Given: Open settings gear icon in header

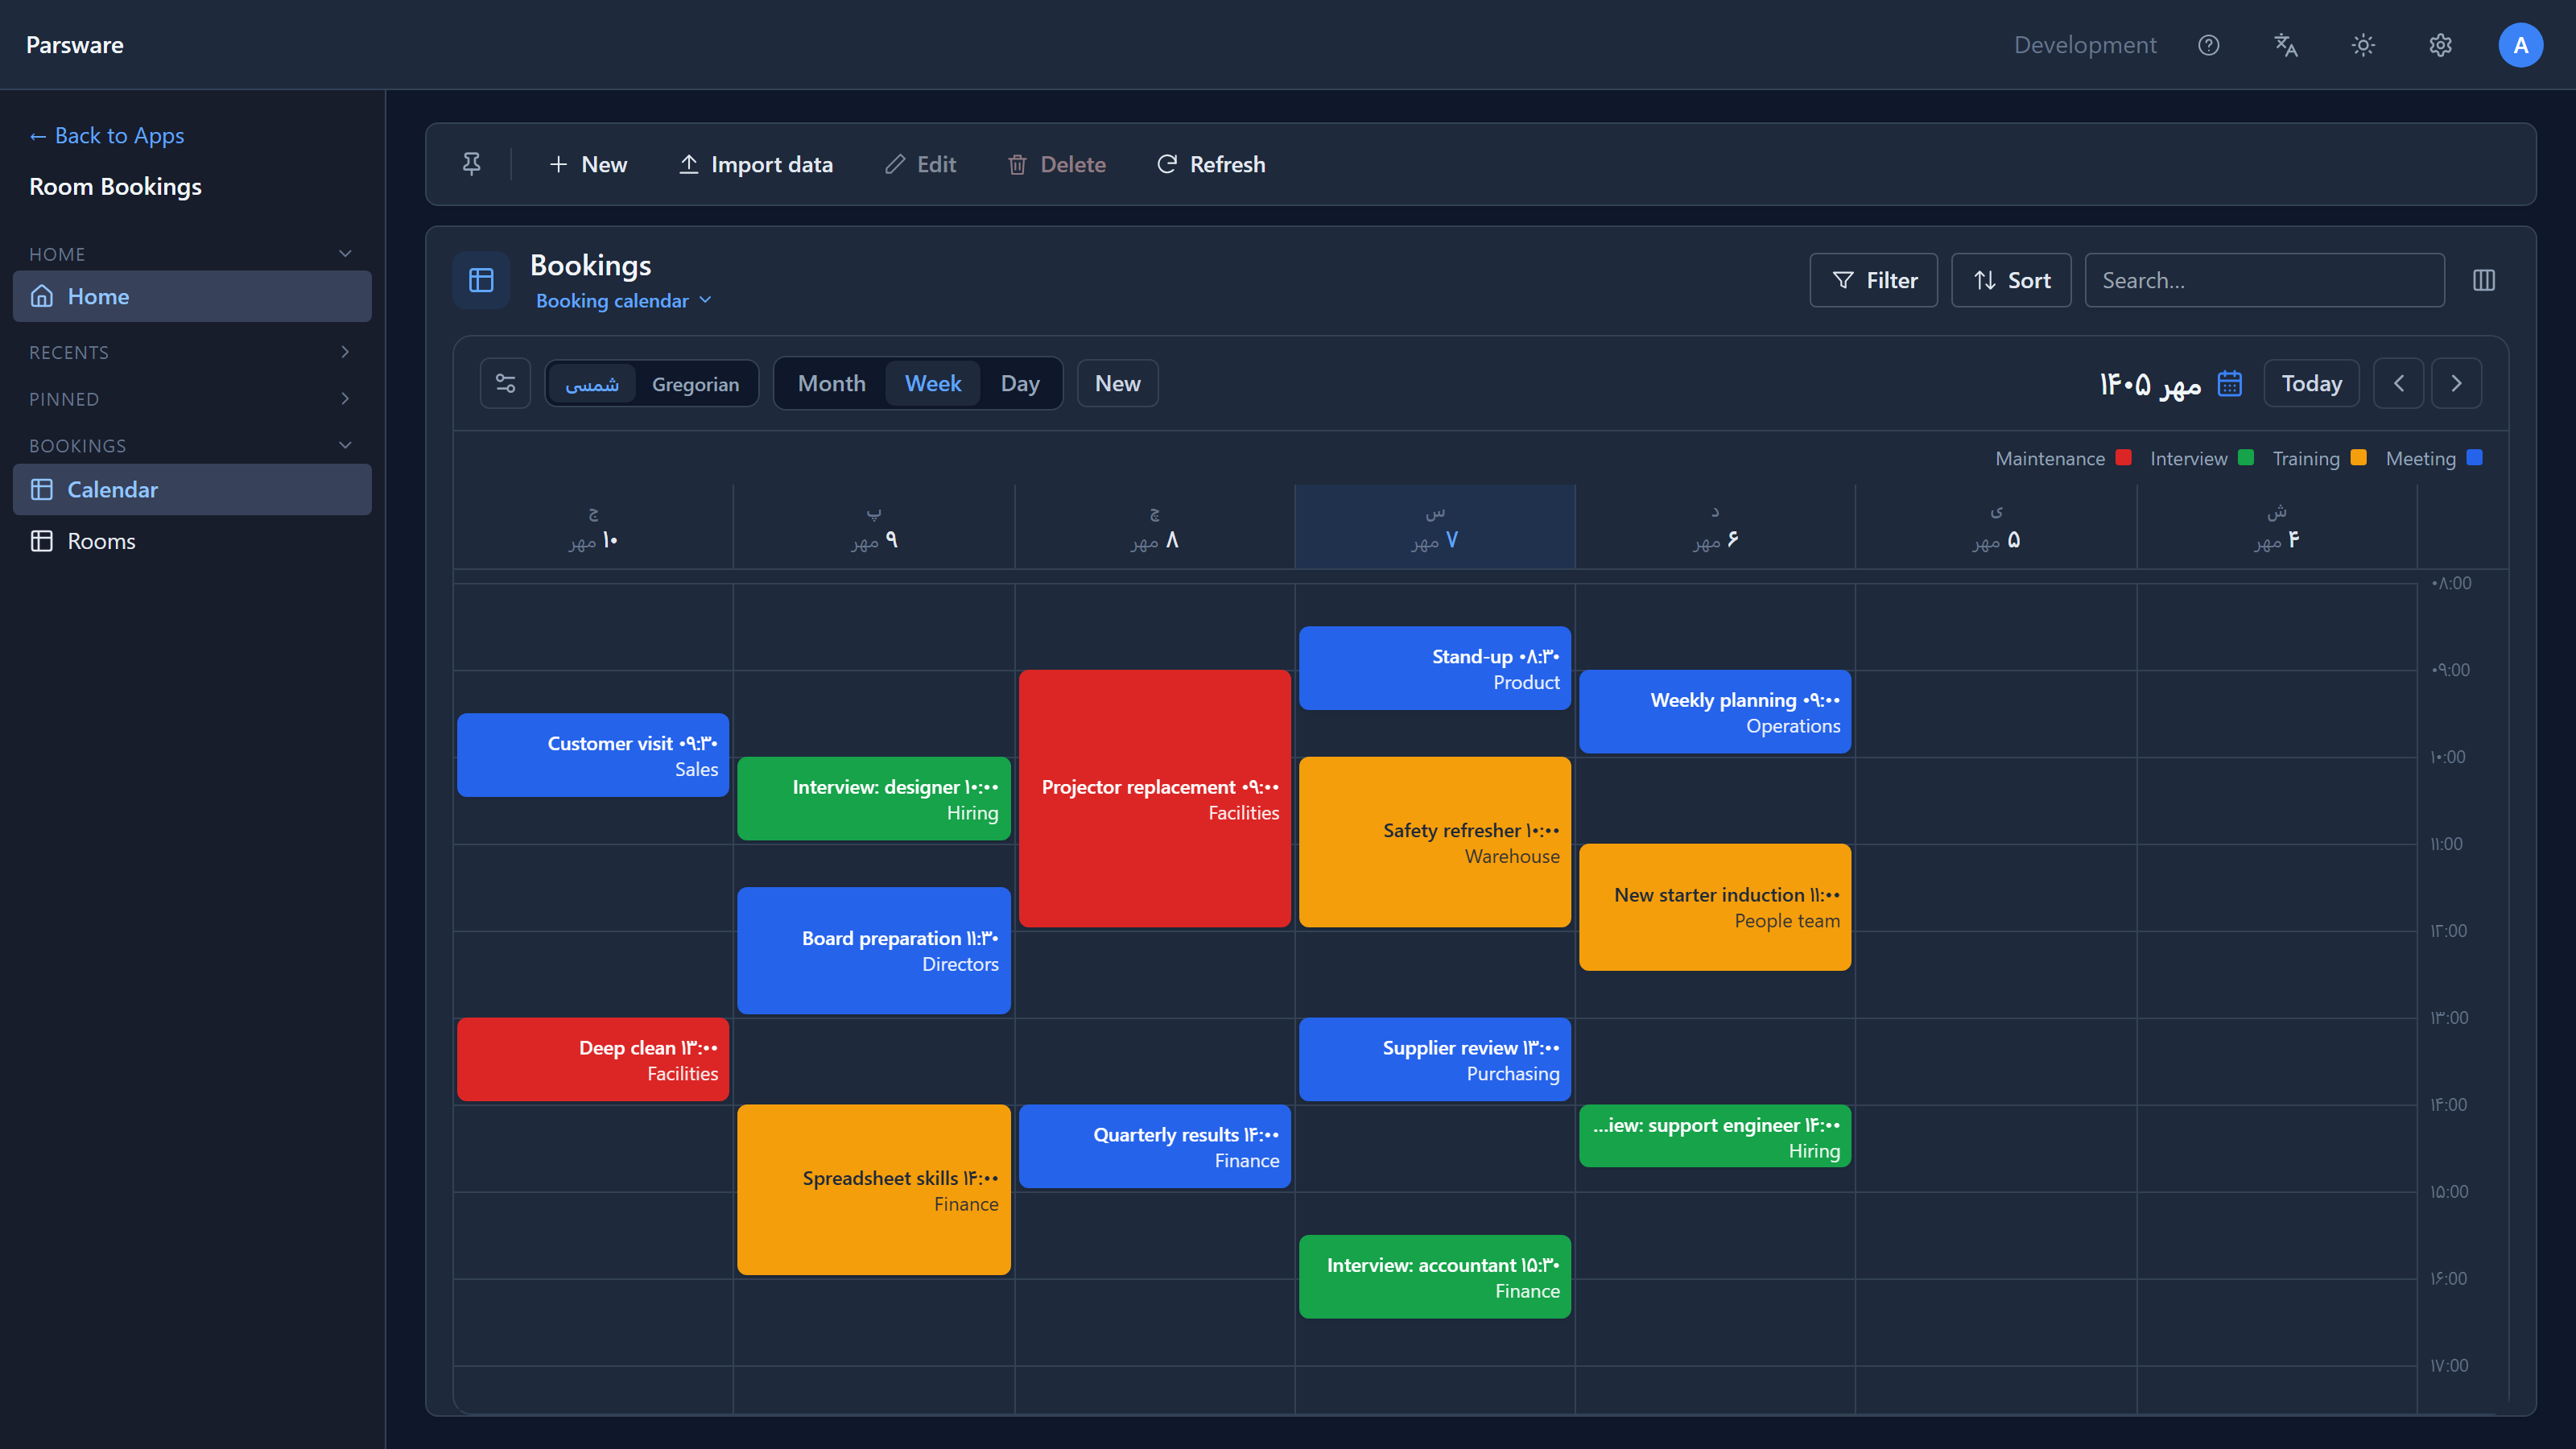Looking at the screenshot, I should click(x=2440, y=45).
